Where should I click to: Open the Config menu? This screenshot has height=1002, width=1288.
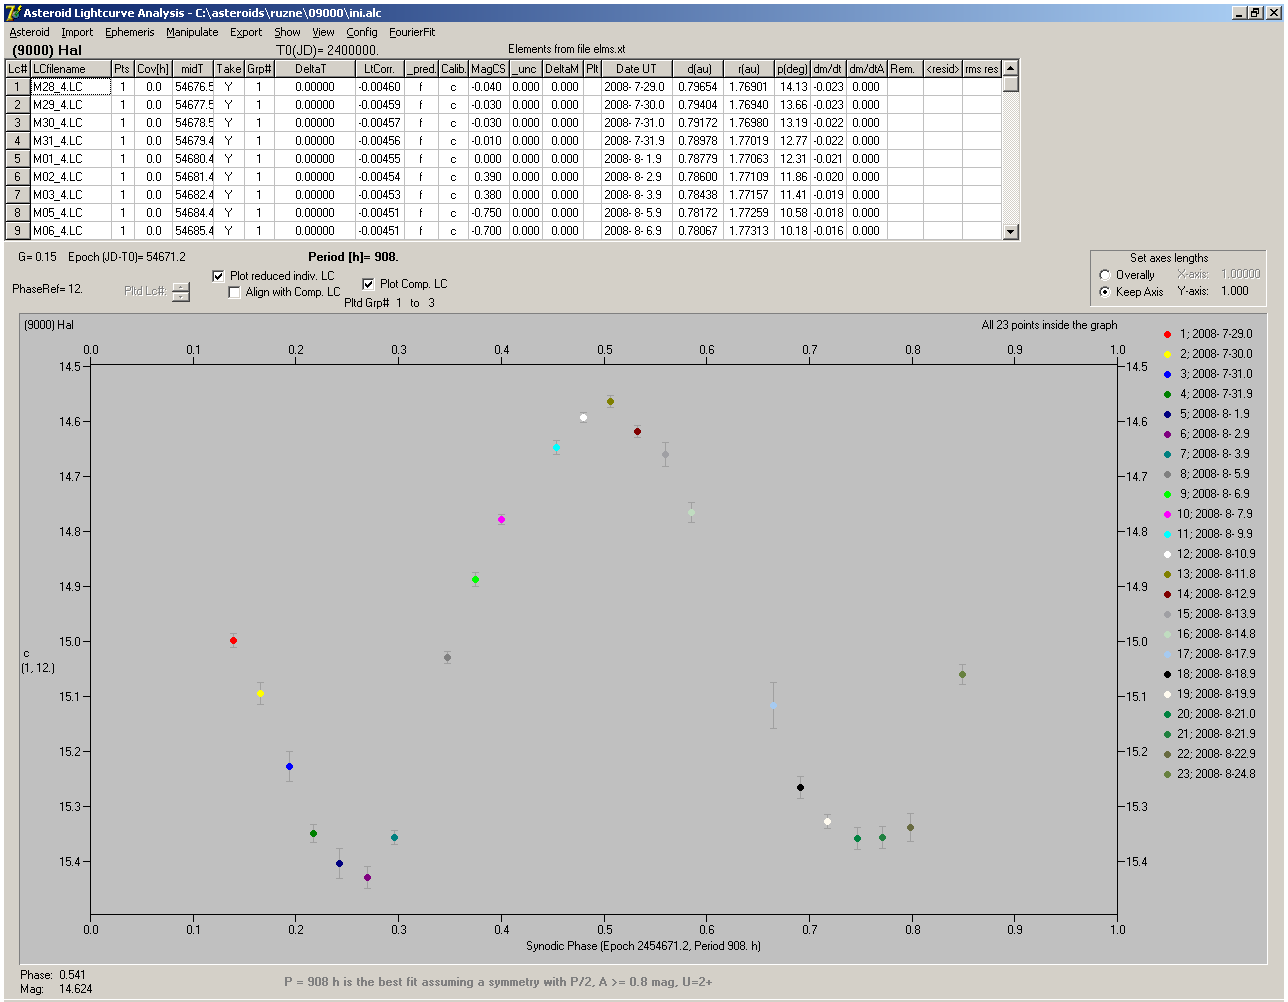click(362, 32)
